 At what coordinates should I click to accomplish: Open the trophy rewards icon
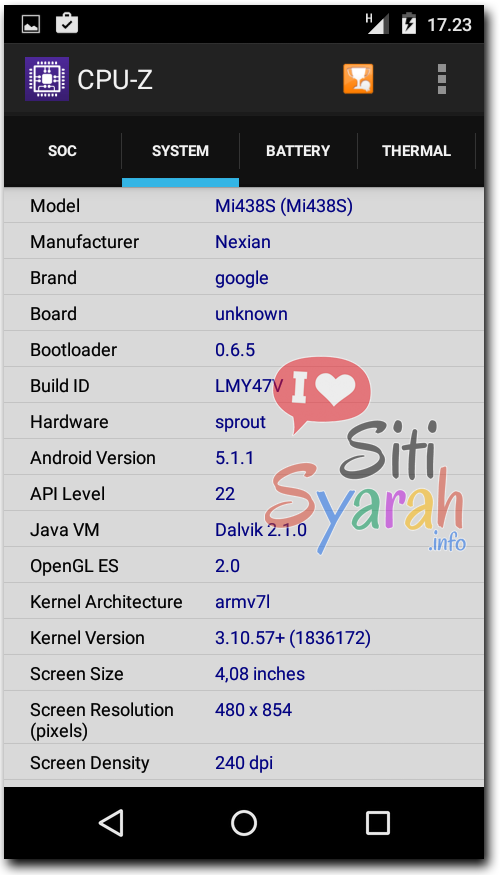pos(358,79)
